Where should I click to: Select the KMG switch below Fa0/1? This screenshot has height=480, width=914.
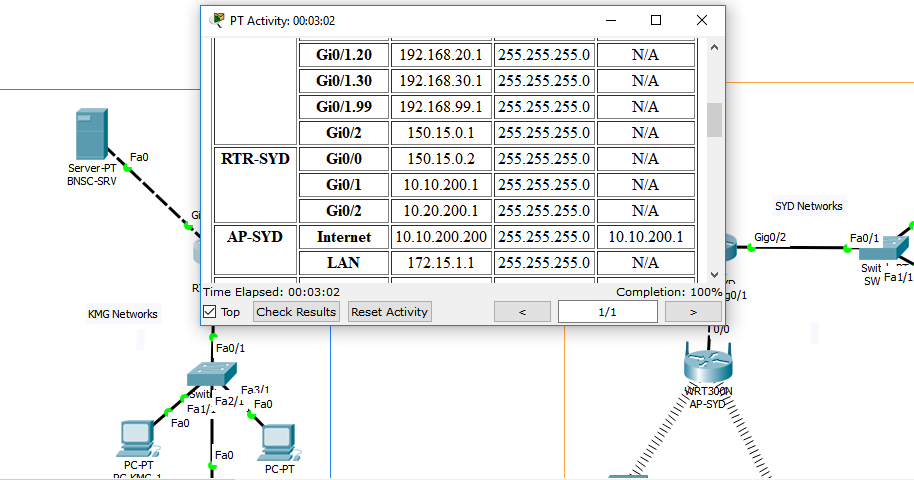pos(212,374)
